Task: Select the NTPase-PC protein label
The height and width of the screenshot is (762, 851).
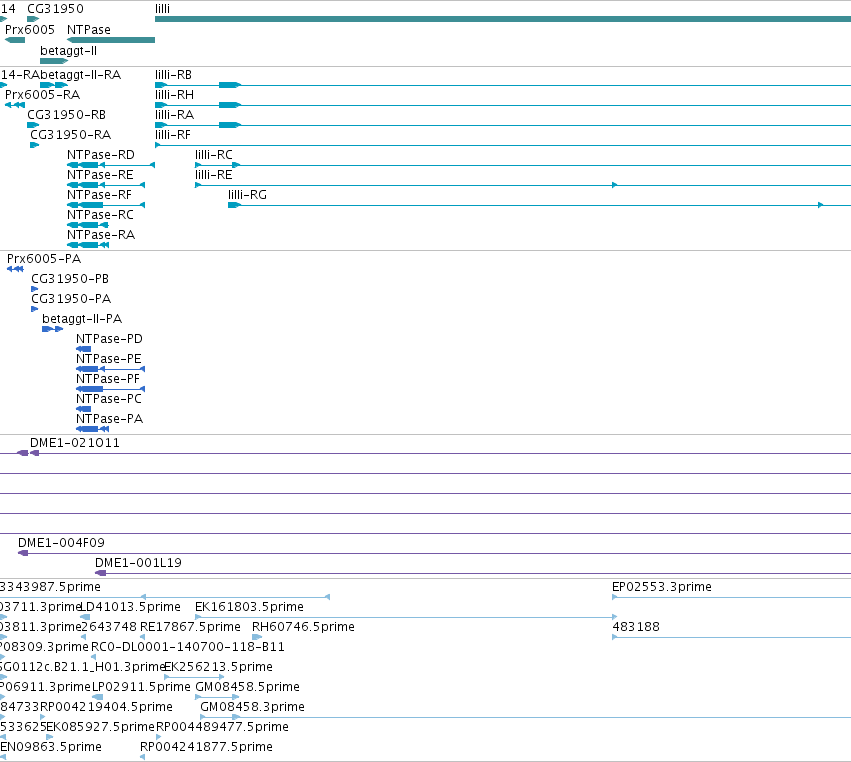Action: [x=109, y=399]
